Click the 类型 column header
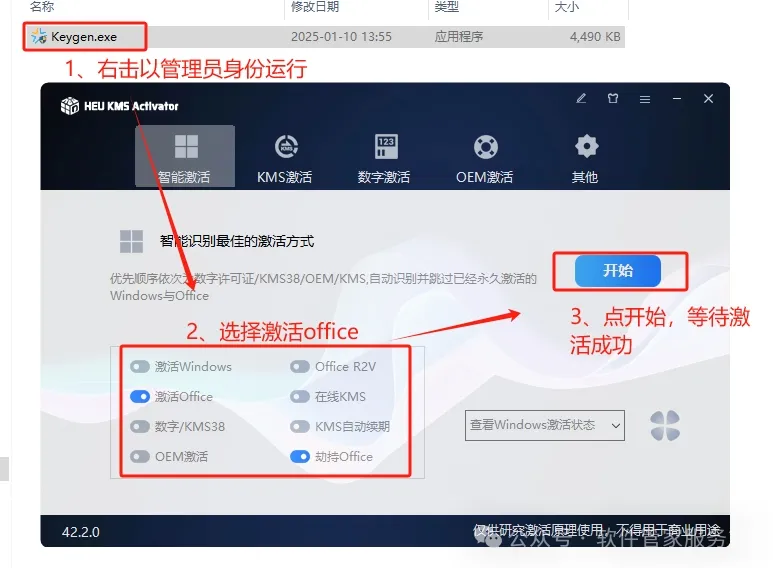Viewport: 773px width, 568px height. pos(447,7)
